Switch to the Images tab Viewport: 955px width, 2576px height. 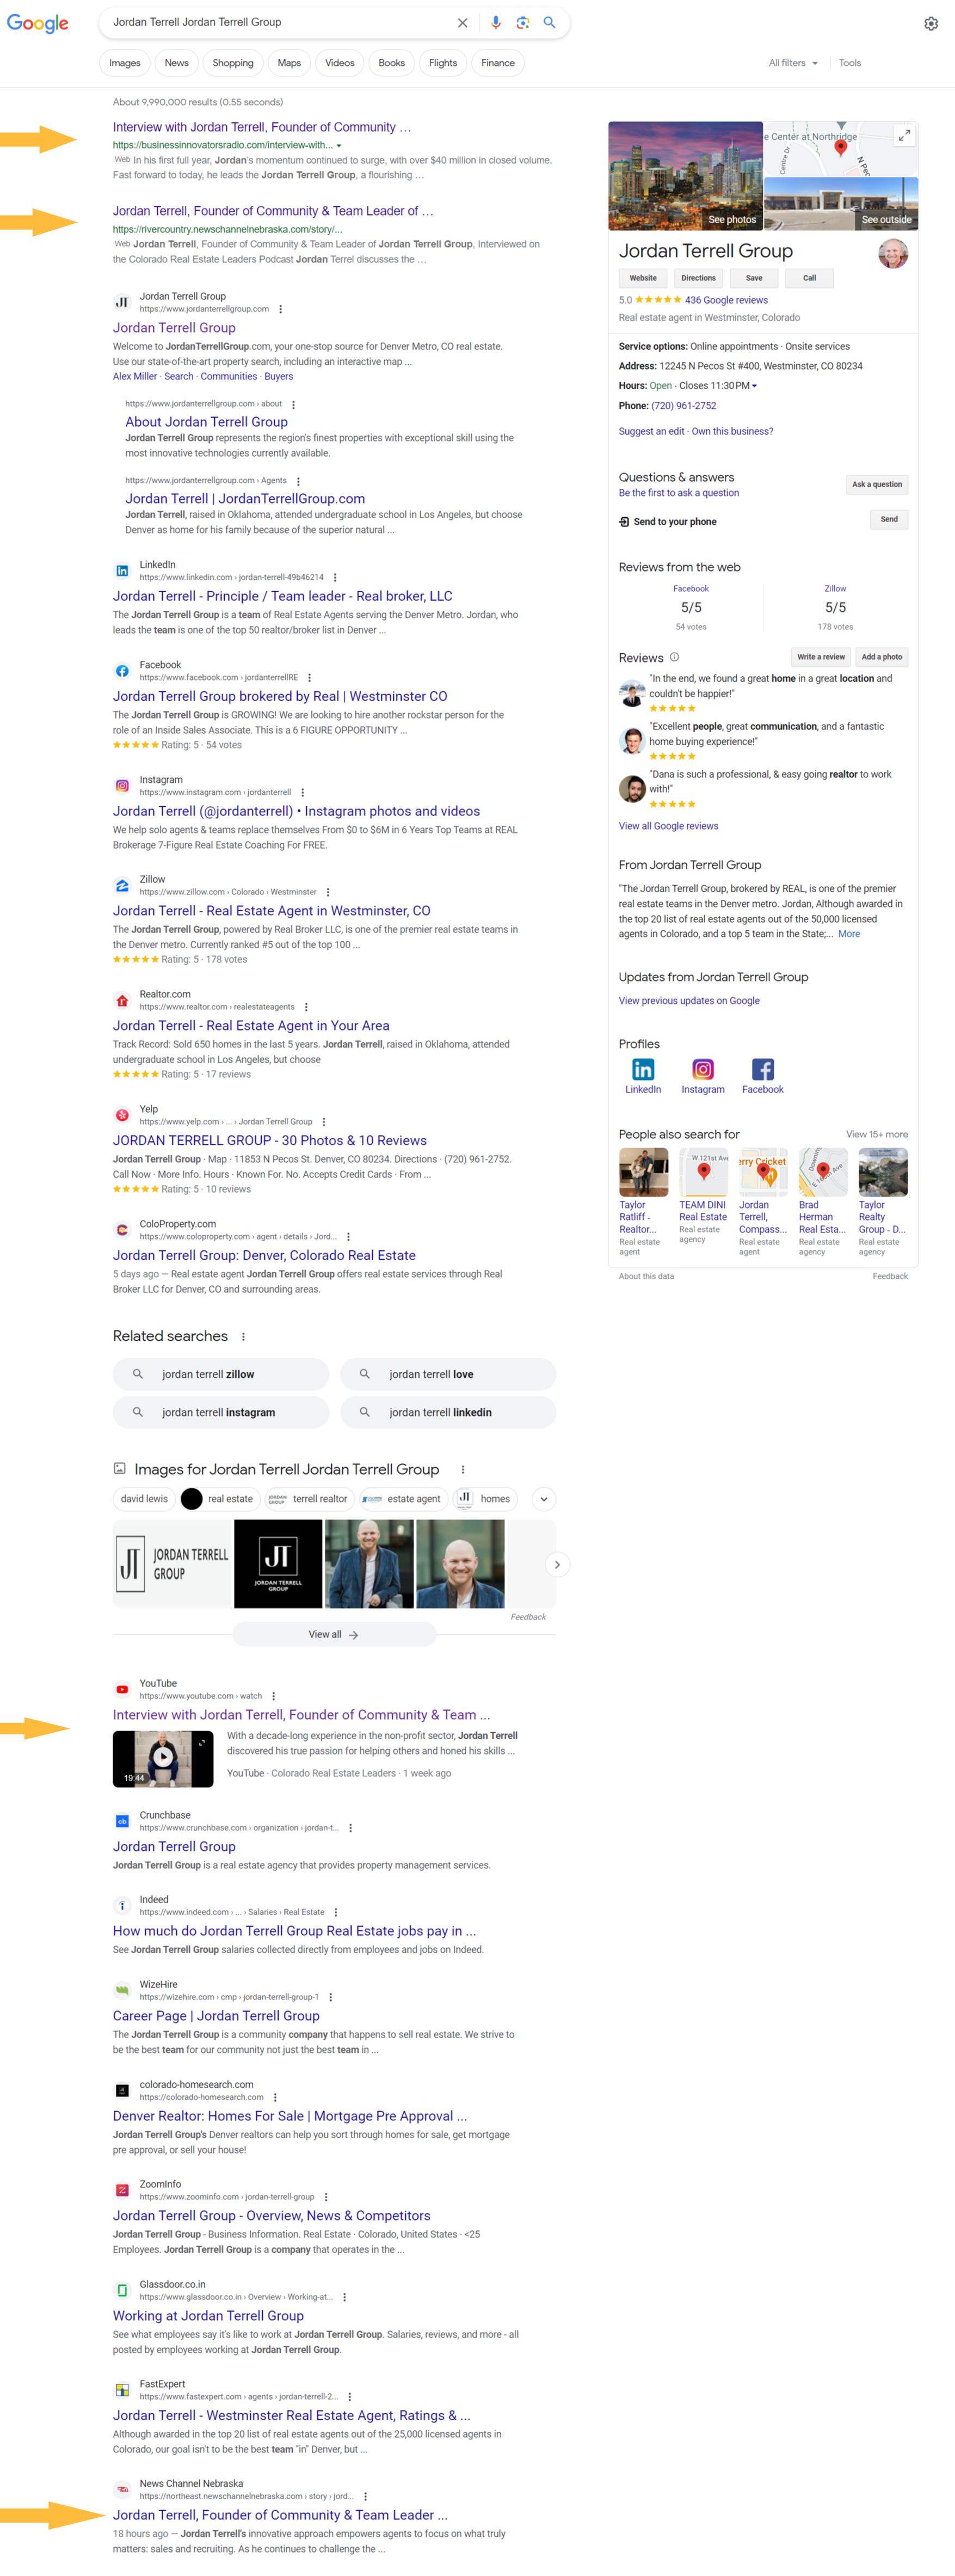pyautogui.click(x=125, y=63)
